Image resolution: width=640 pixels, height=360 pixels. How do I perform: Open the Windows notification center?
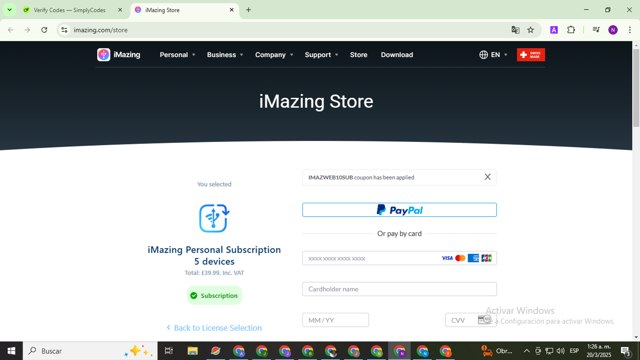625,351
